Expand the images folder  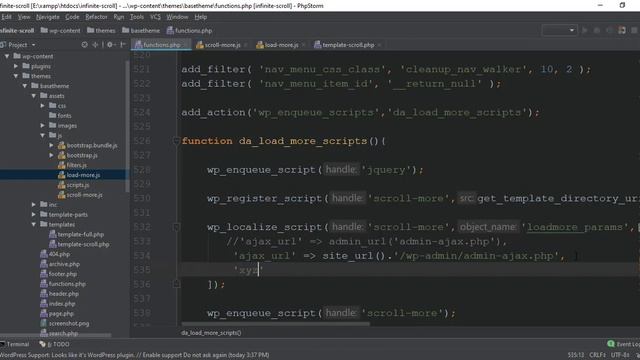(43, 125)
